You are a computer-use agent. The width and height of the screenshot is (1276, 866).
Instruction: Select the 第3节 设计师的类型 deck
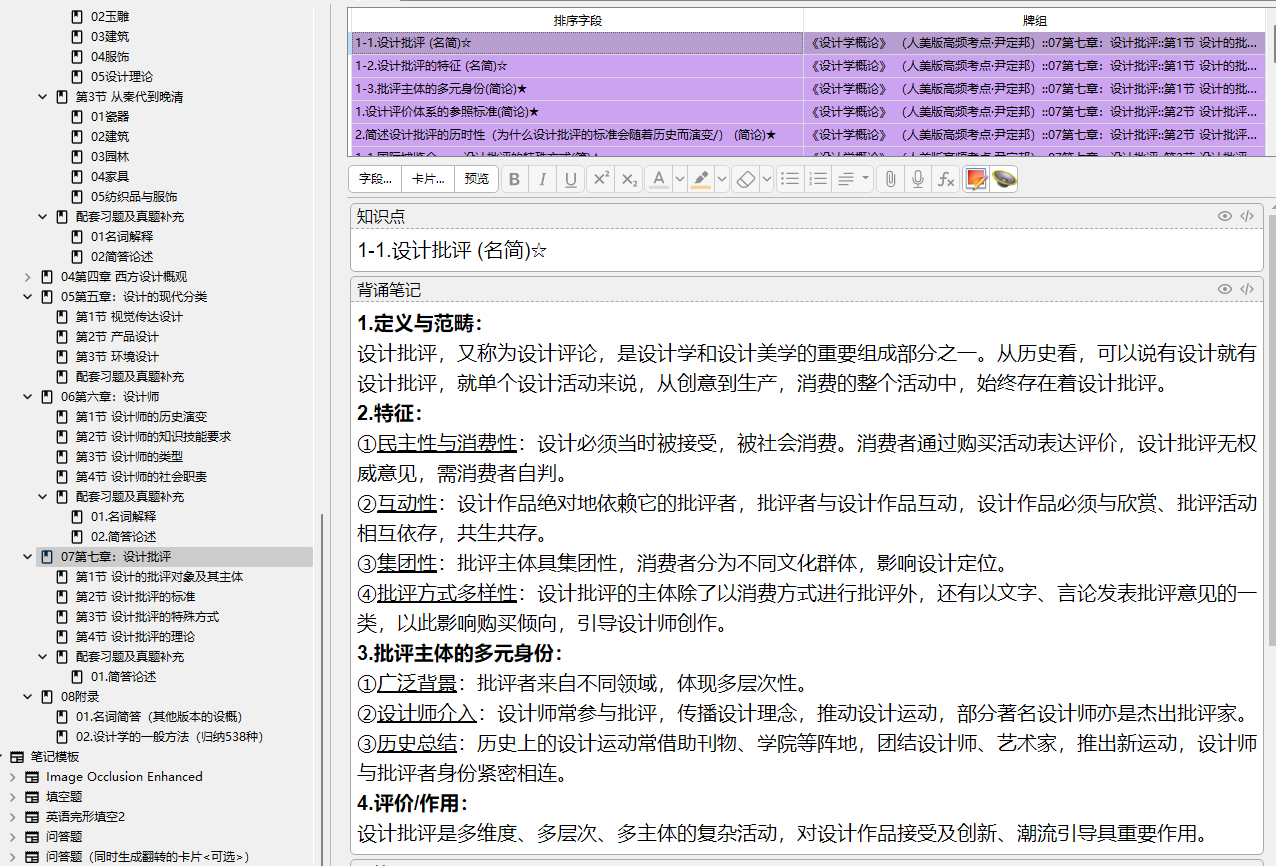click(129, 457)
